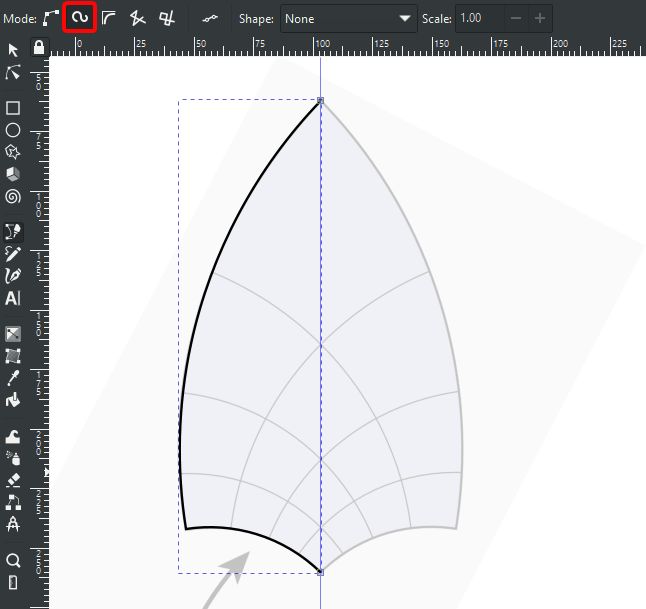Image resolution: width=646 pixels, height=609 pixels.
Task: Select the Zoom magnifier tool
Action: [13, 560]
